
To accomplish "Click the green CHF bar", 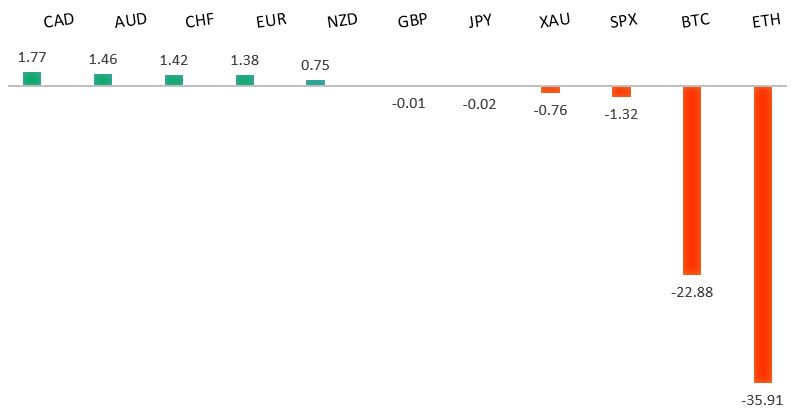I will pyautogui.click(x=174, y=80).
